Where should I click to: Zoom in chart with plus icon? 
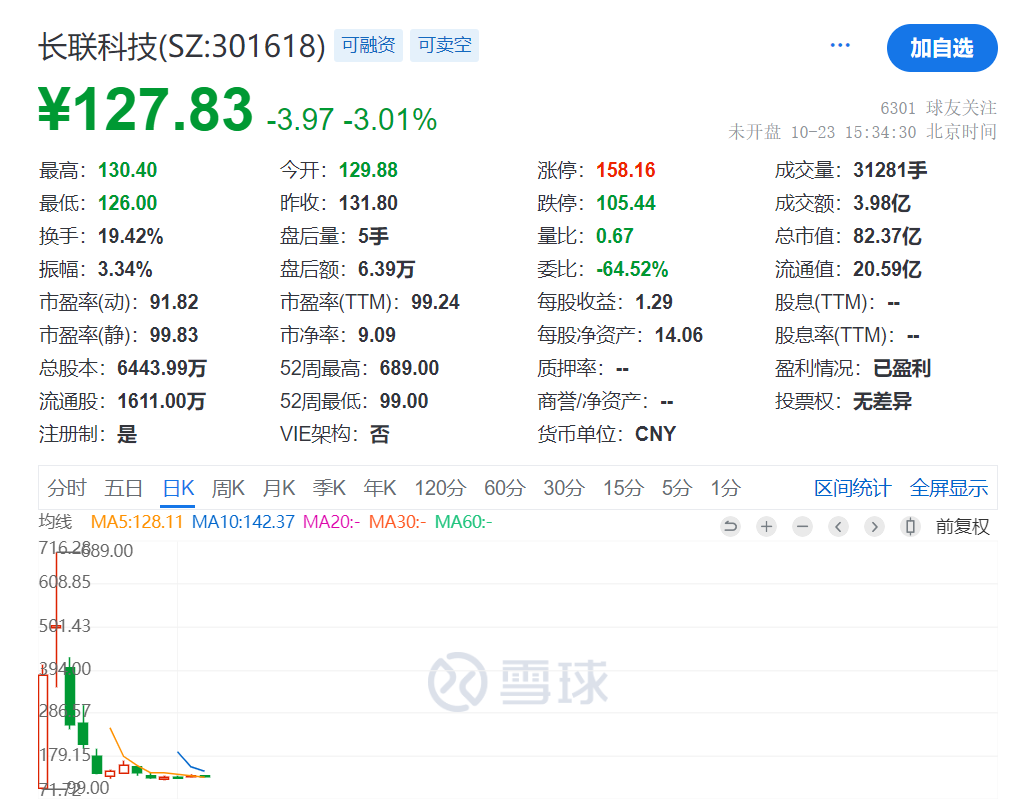click(766, 526)
